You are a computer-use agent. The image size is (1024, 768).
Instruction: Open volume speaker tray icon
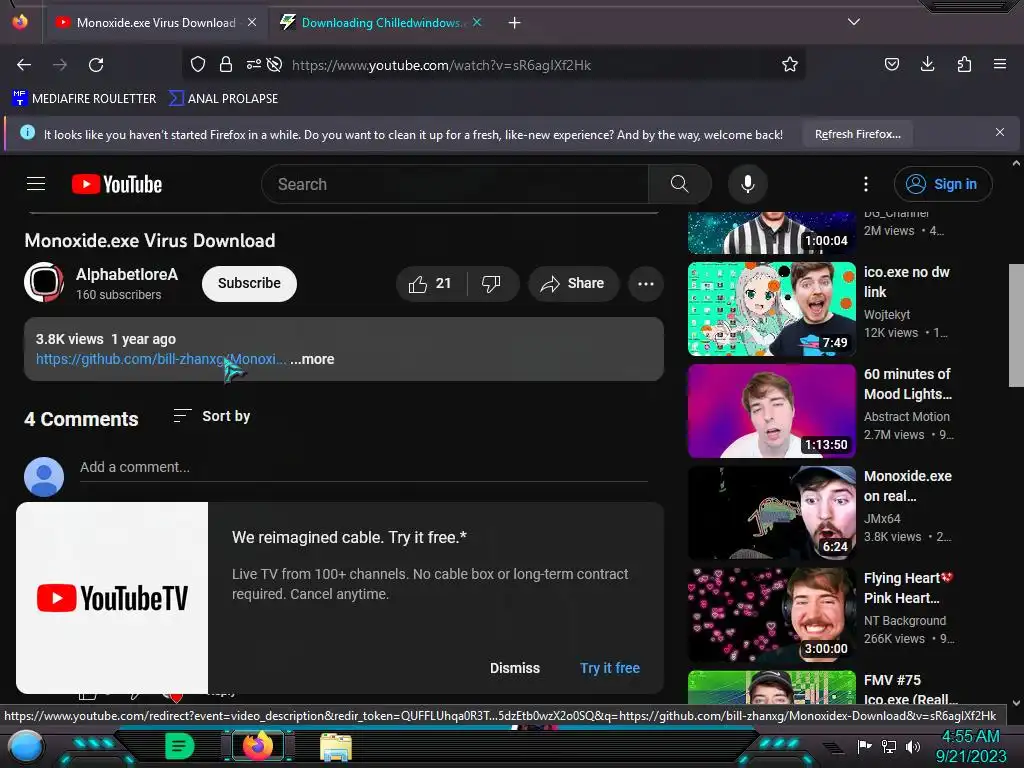click(x=913, y=746)
